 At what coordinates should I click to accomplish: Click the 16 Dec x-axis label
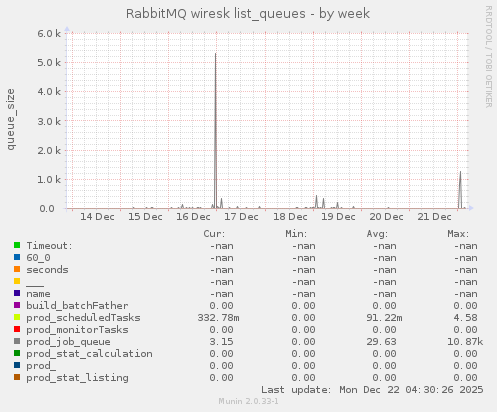193,217
